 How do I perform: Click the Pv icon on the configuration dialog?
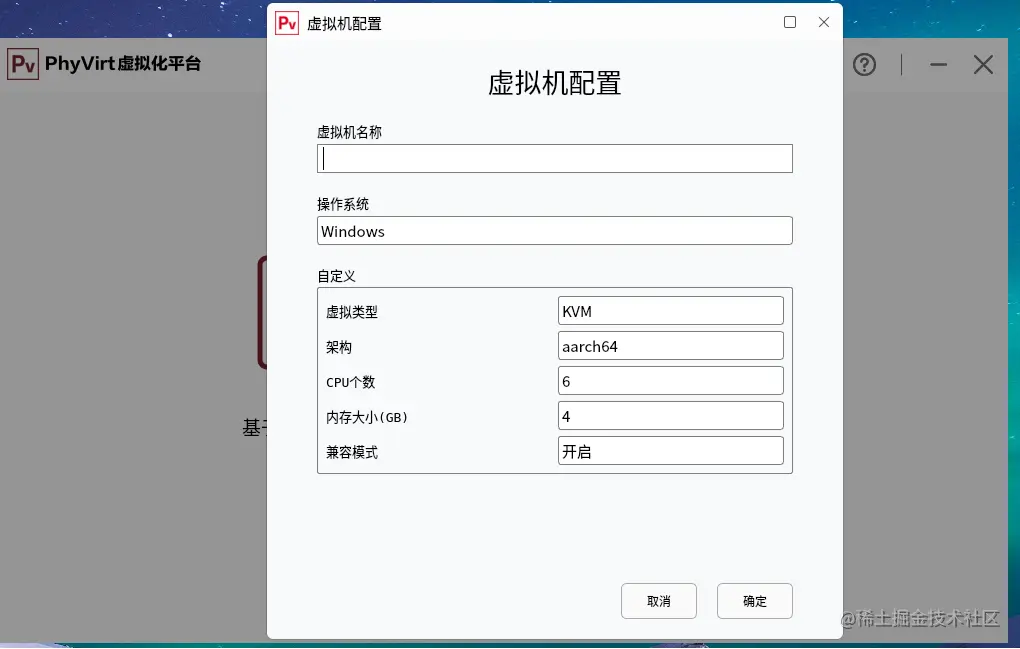tap(286, 22)
